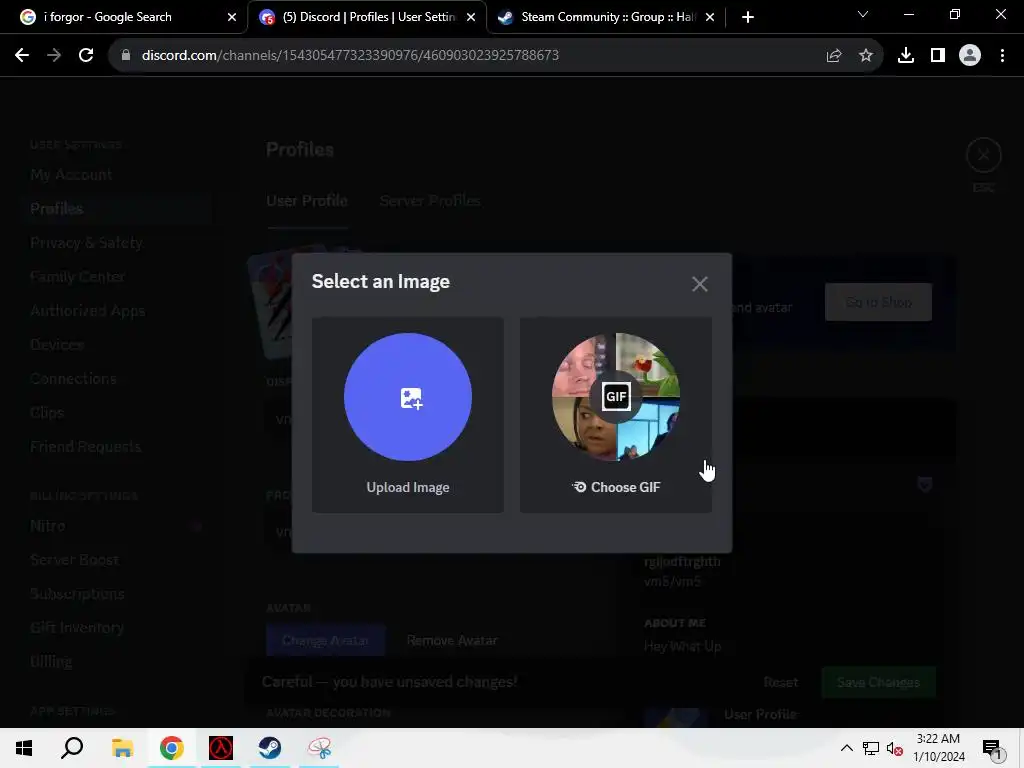Close the i forgor Google Search tab
This screenshot has width=1024, height=768.
[231, 17]
